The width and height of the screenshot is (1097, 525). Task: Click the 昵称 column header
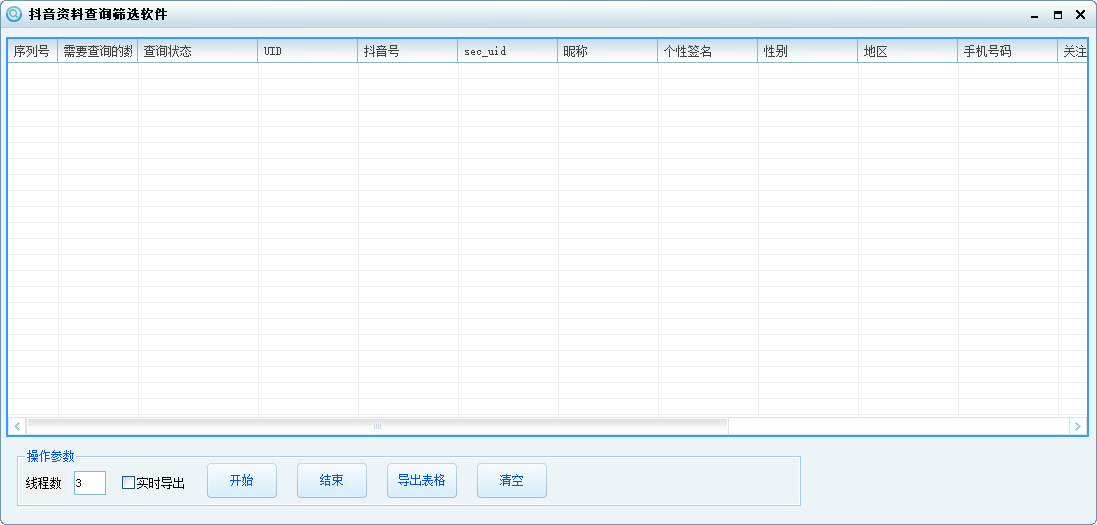pos(608,51)
